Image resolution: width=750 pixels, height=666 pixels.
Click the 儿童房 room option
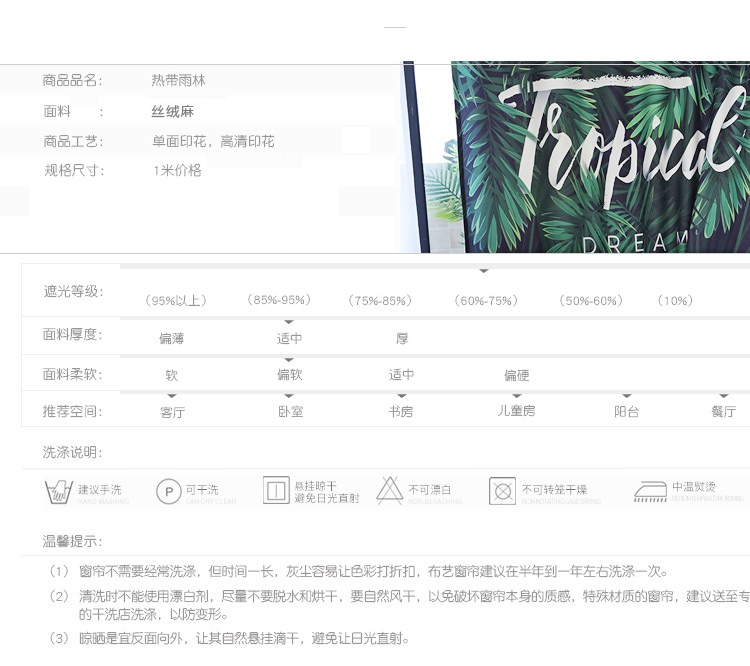pos(517,411)
